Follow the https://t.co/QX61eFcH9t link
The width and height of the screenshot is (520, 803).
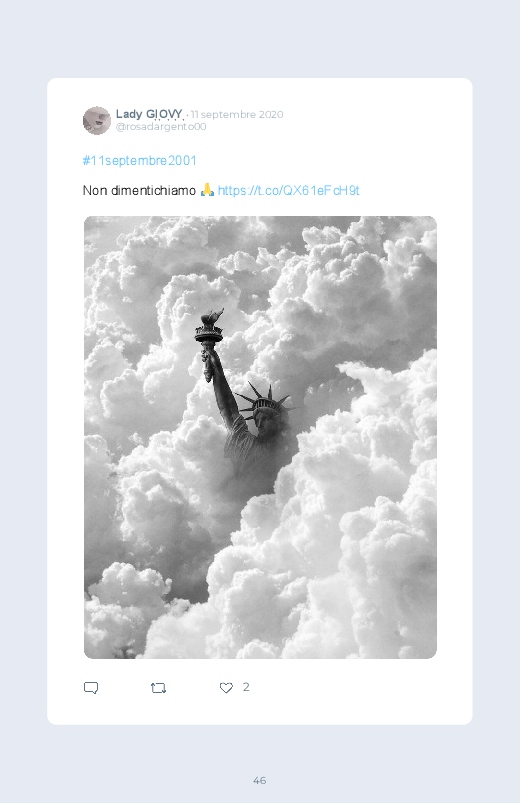(x=288, y=191)
